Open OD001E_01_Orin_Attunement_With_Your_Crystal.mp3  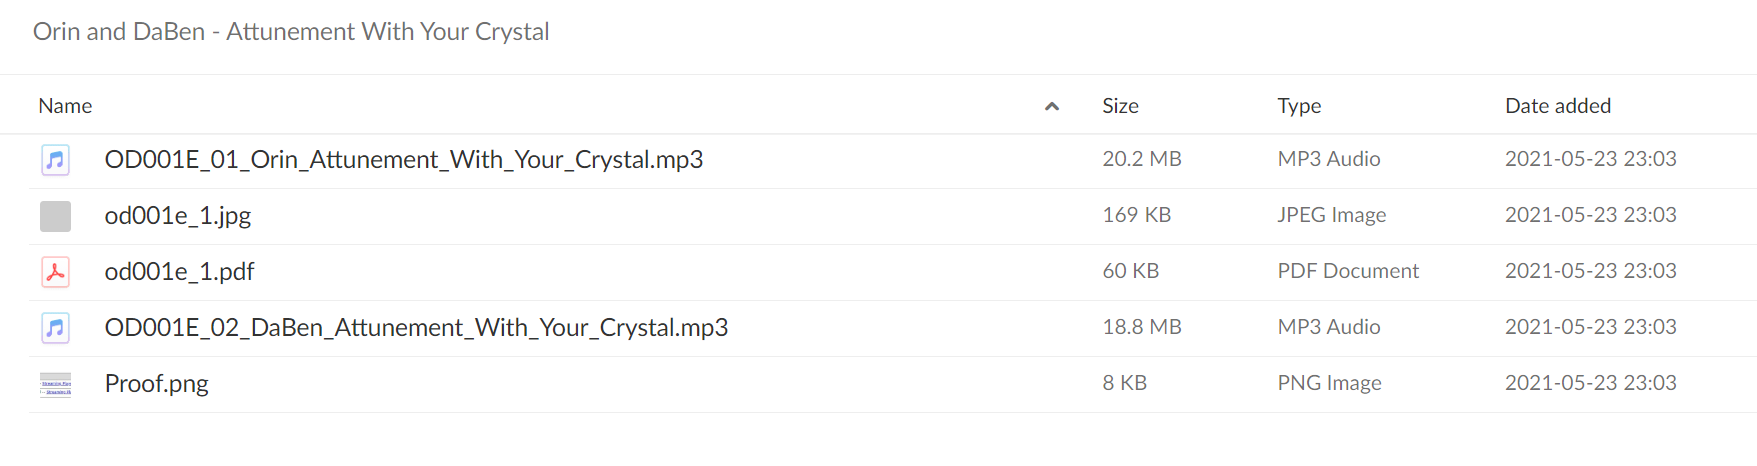[x=404, y=160]
